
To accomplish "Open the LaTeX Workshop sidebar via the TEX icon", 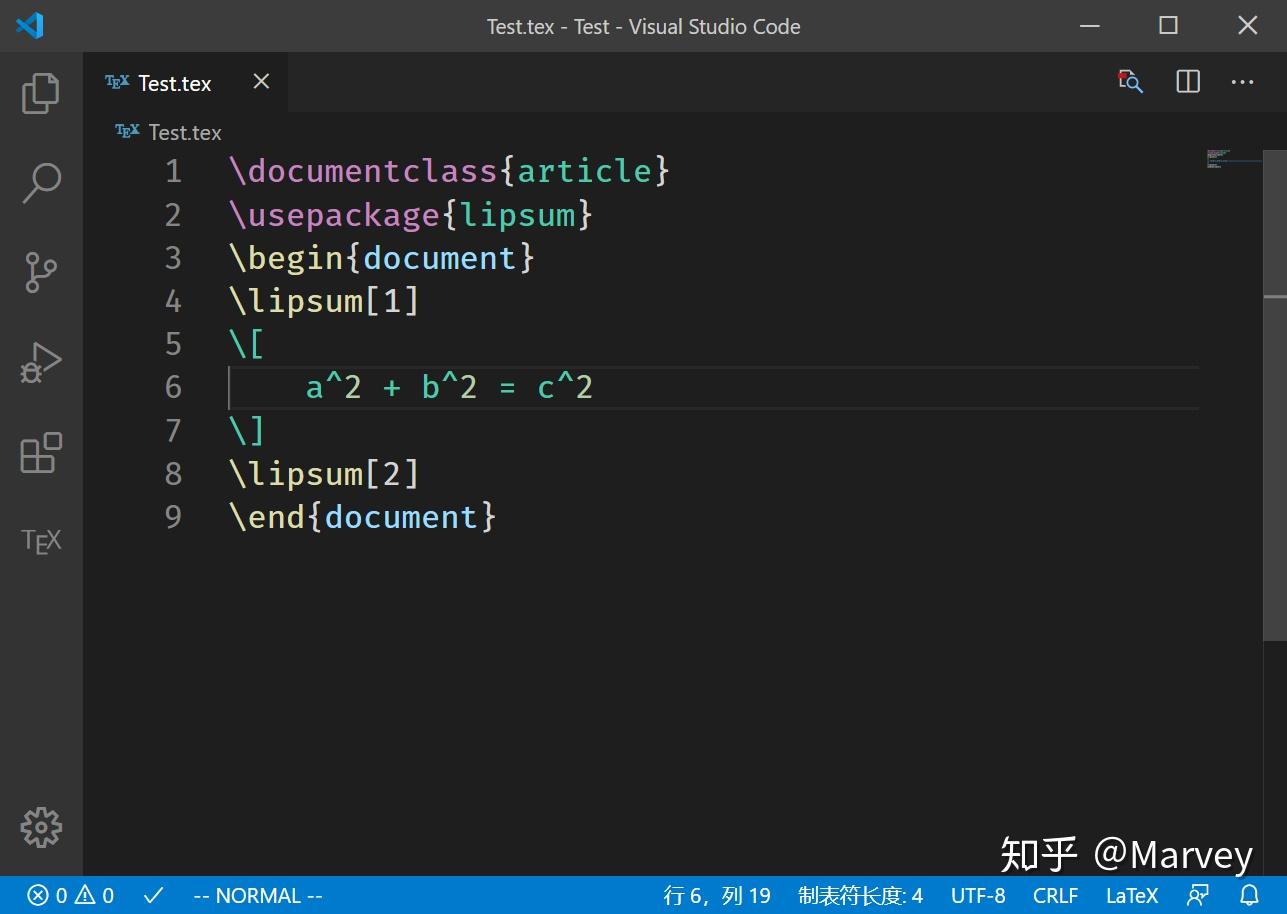I will [40, 541].
